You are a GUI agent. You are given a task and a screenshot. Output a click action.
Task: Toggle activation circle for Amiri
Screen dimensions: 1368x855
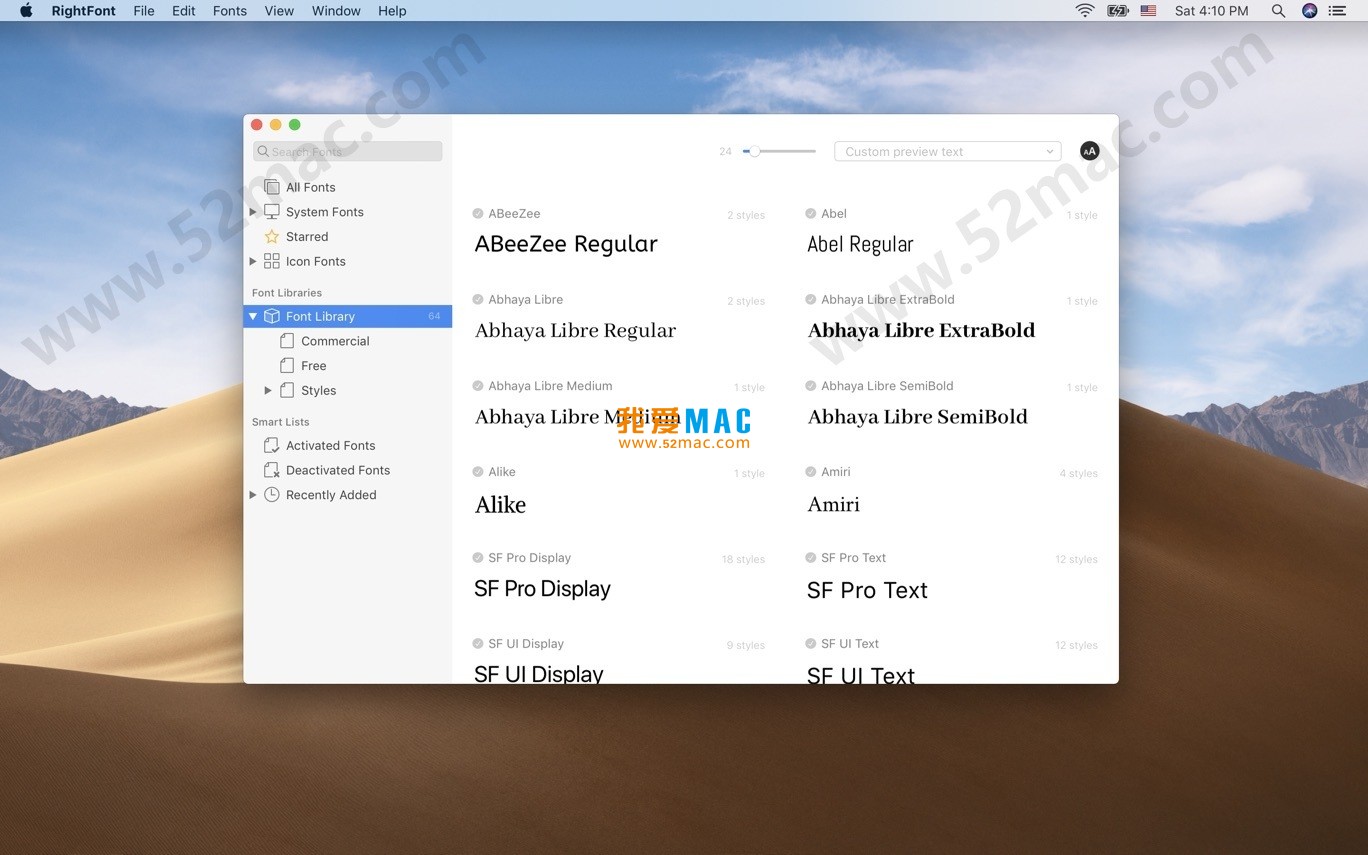(811, 471)
